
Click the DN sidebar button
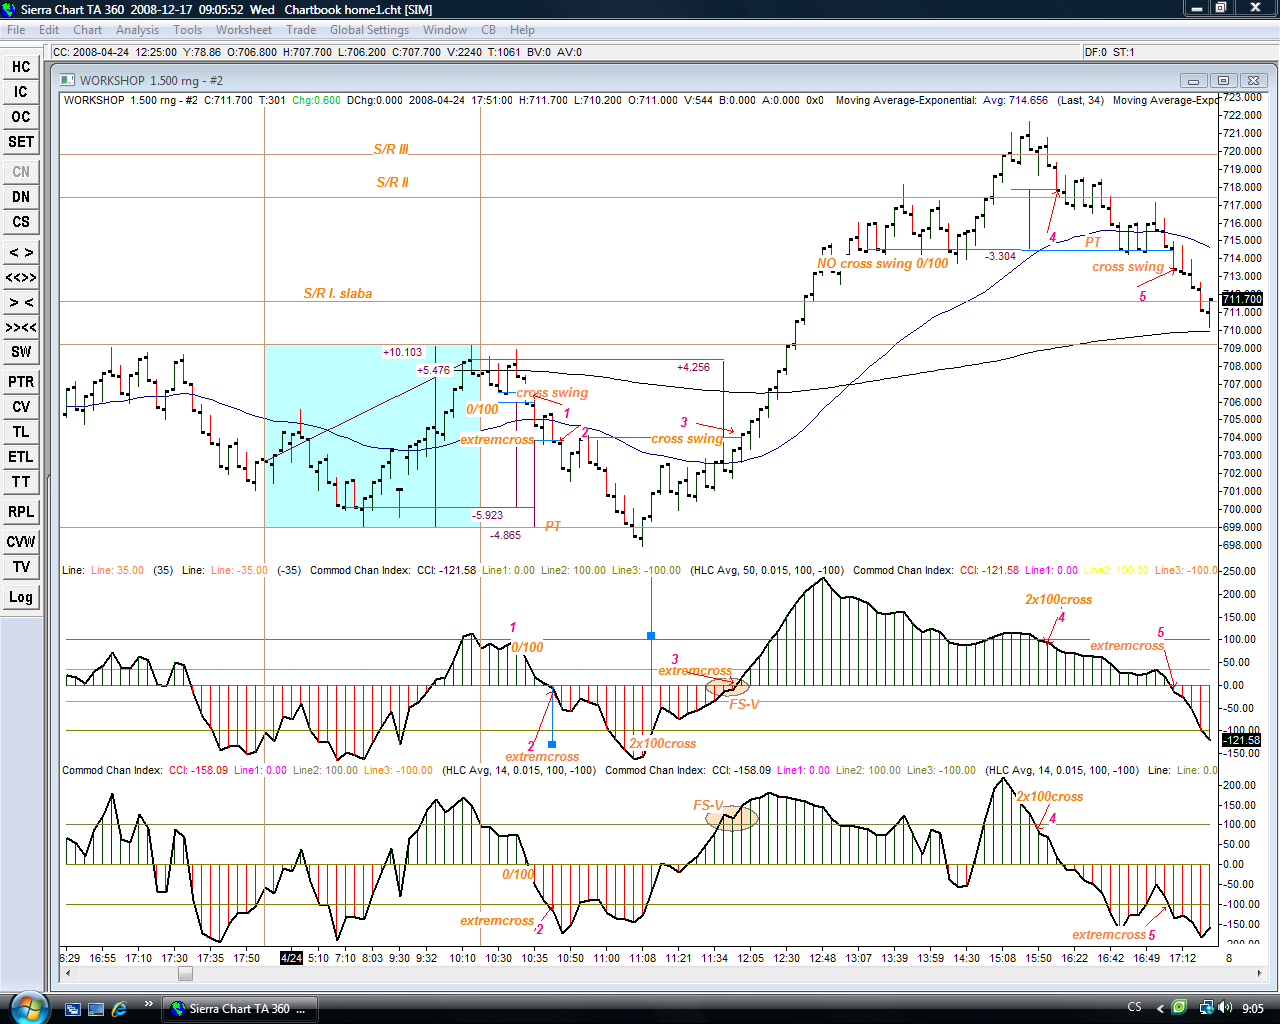[x=21, y=197]
